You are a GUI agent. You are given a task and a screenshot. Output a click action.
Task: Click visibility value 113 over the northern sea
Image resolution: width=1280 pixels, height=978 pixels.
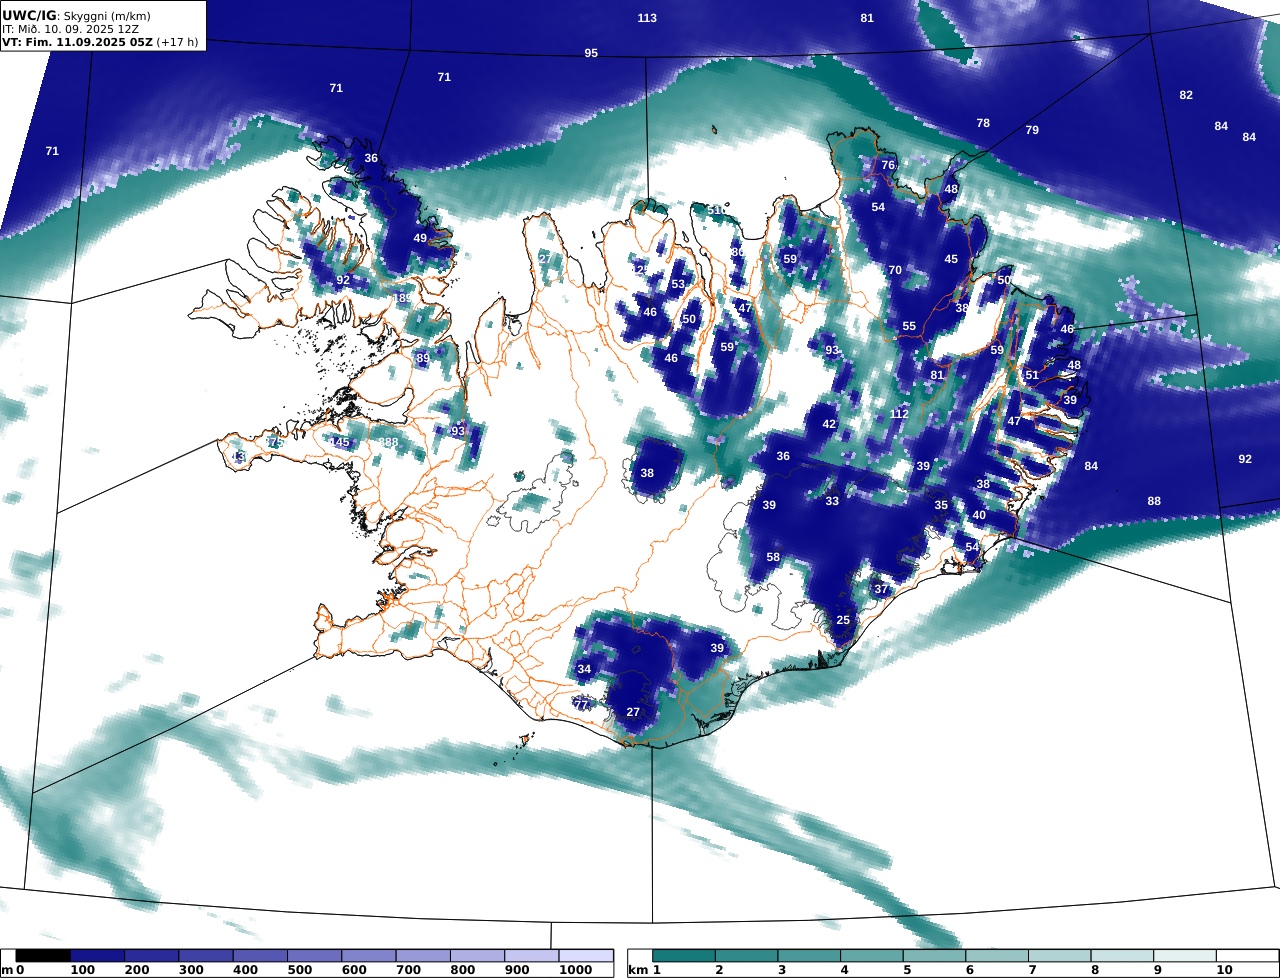647,18
